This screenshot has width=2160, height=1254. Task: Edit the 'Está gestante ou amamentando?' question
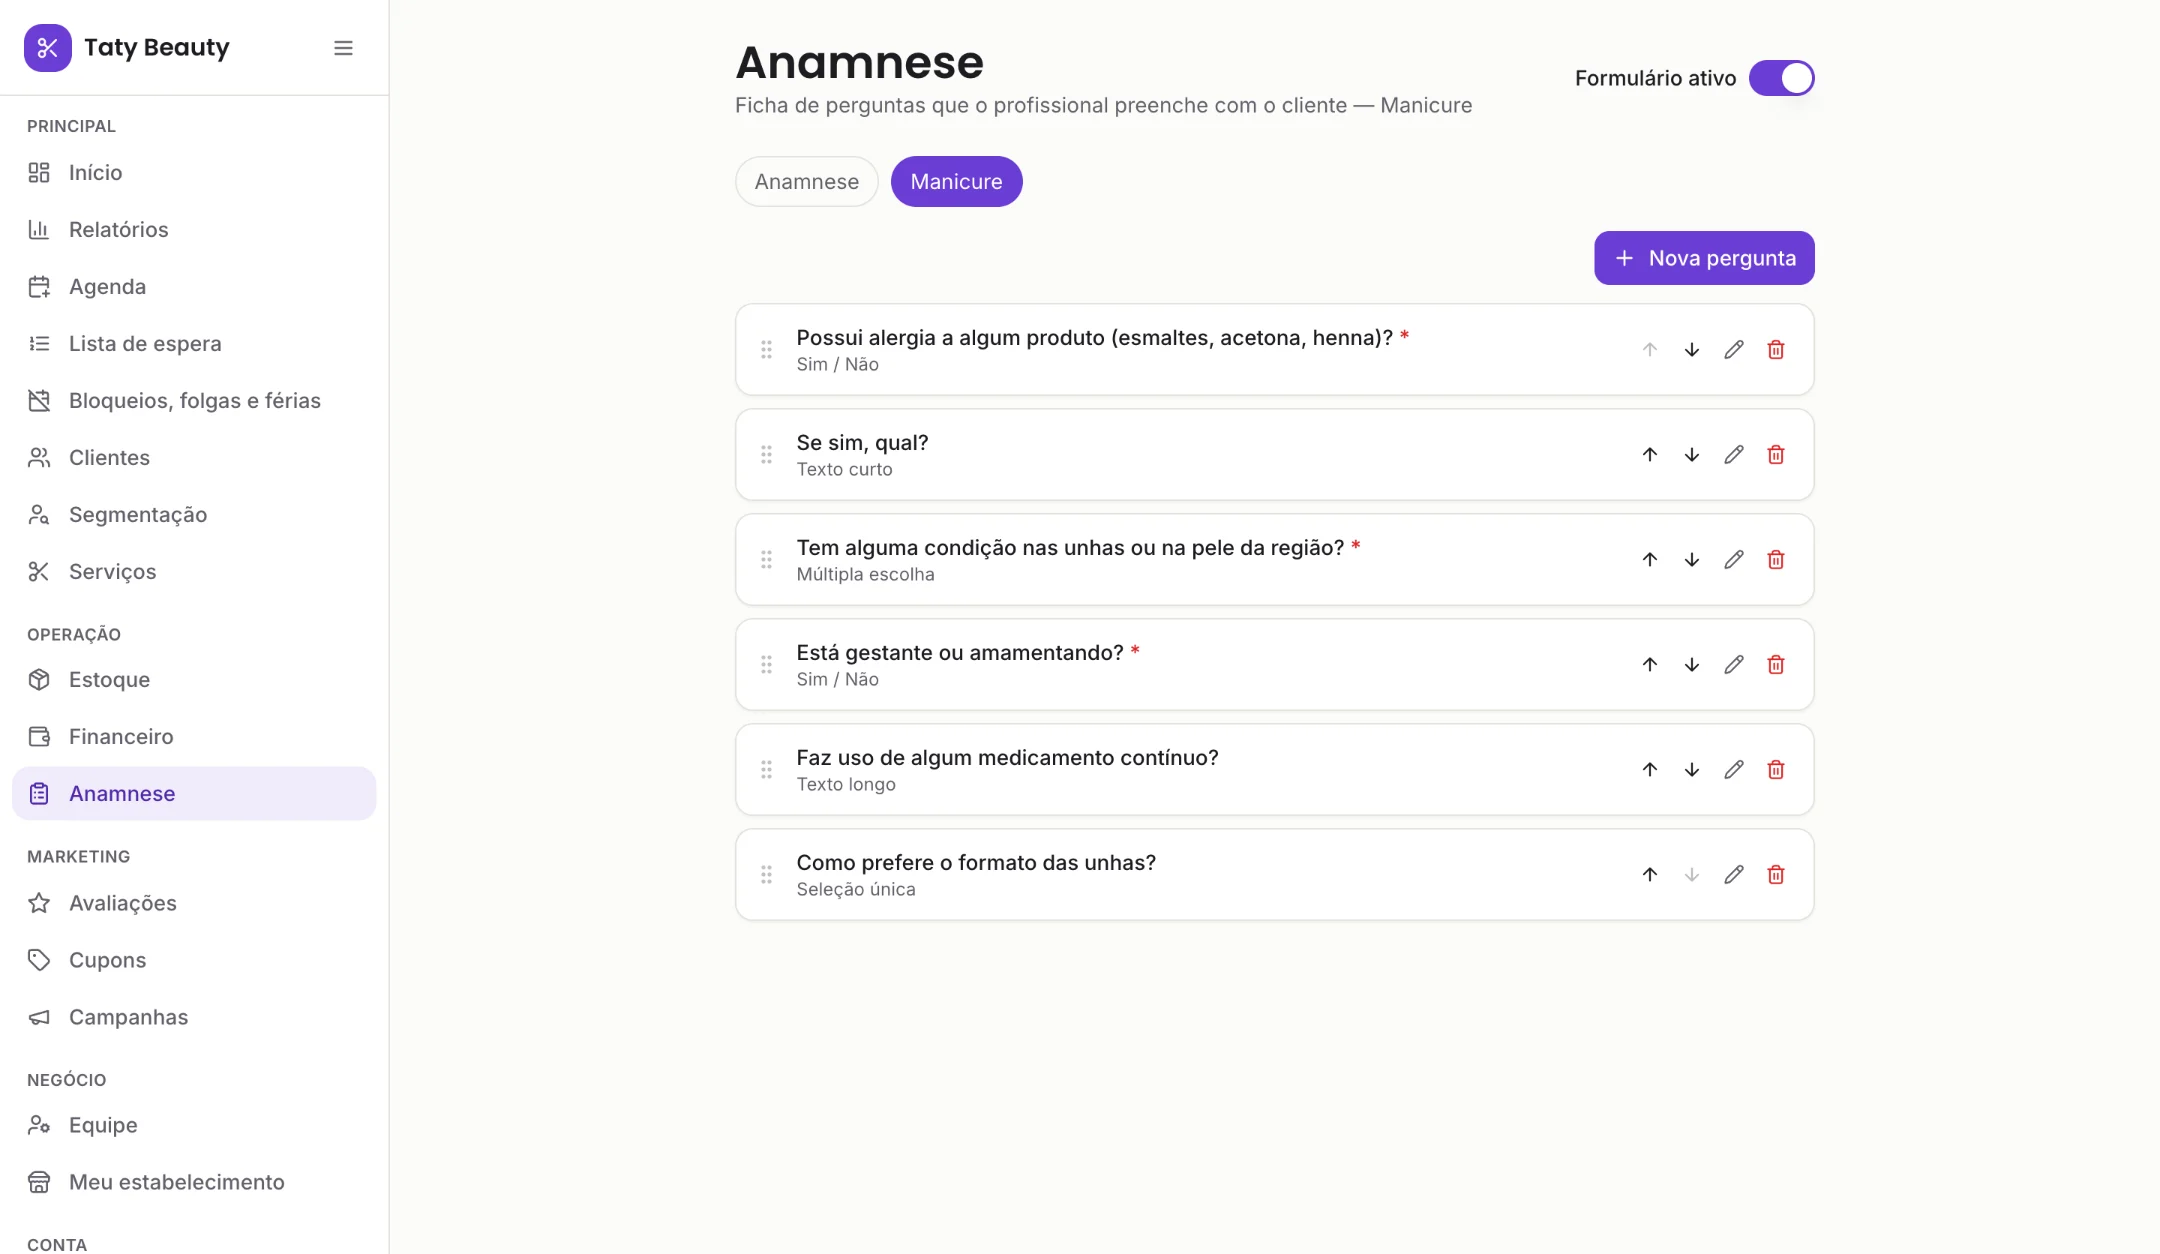tap(1733, 665)
